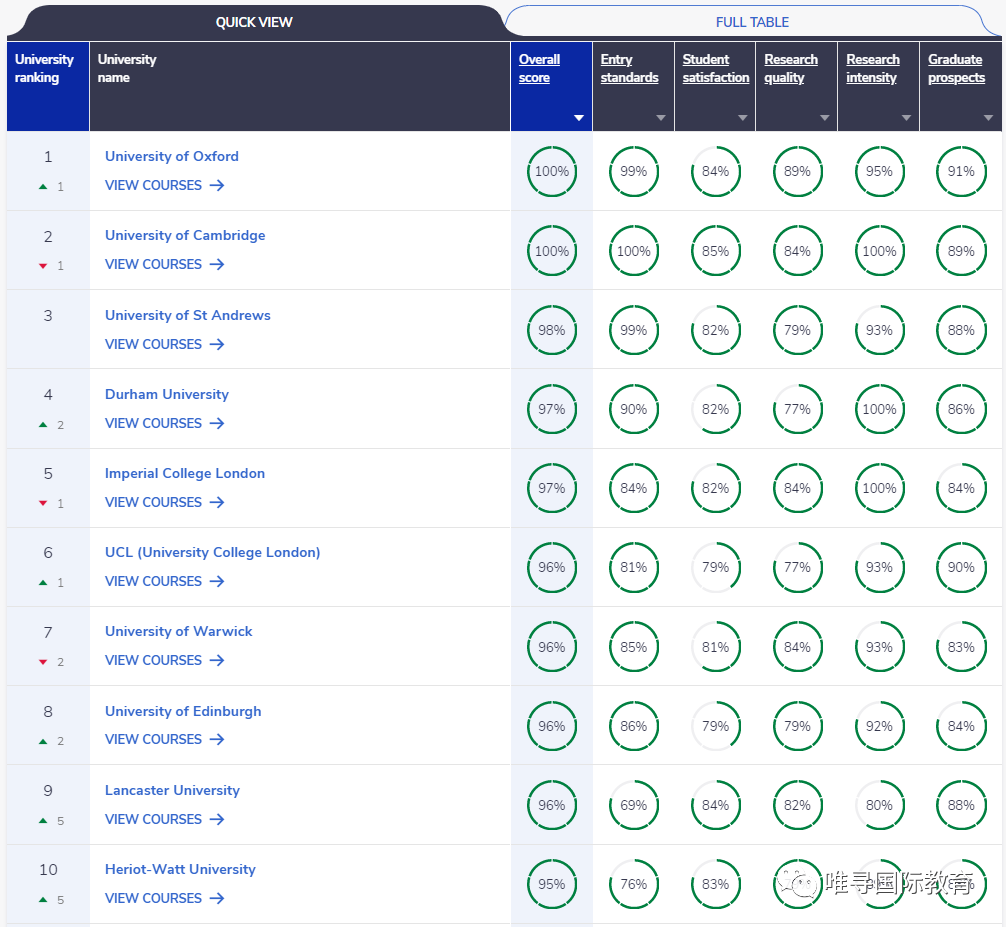1006x927 pixels.
Task: Click the Student satisfaction sort arrow
Action: [x=742, y=118]
